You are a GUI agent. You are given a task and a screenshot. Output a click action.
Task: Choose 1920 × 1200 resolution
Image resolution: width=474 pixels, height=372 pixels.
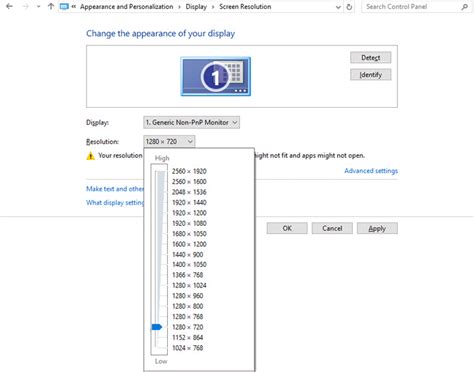pyautogui.click(x=189, y=213)
